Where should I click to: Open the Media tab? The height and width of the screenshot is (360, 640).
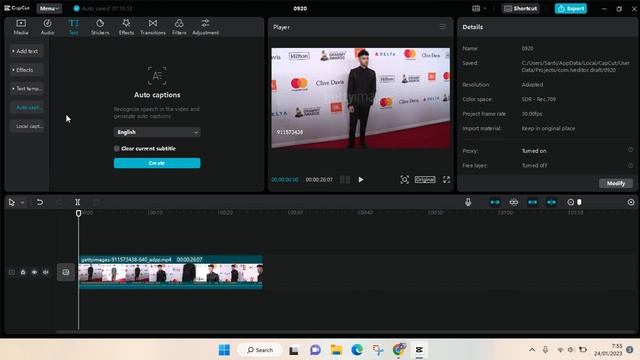click(21, 27)
